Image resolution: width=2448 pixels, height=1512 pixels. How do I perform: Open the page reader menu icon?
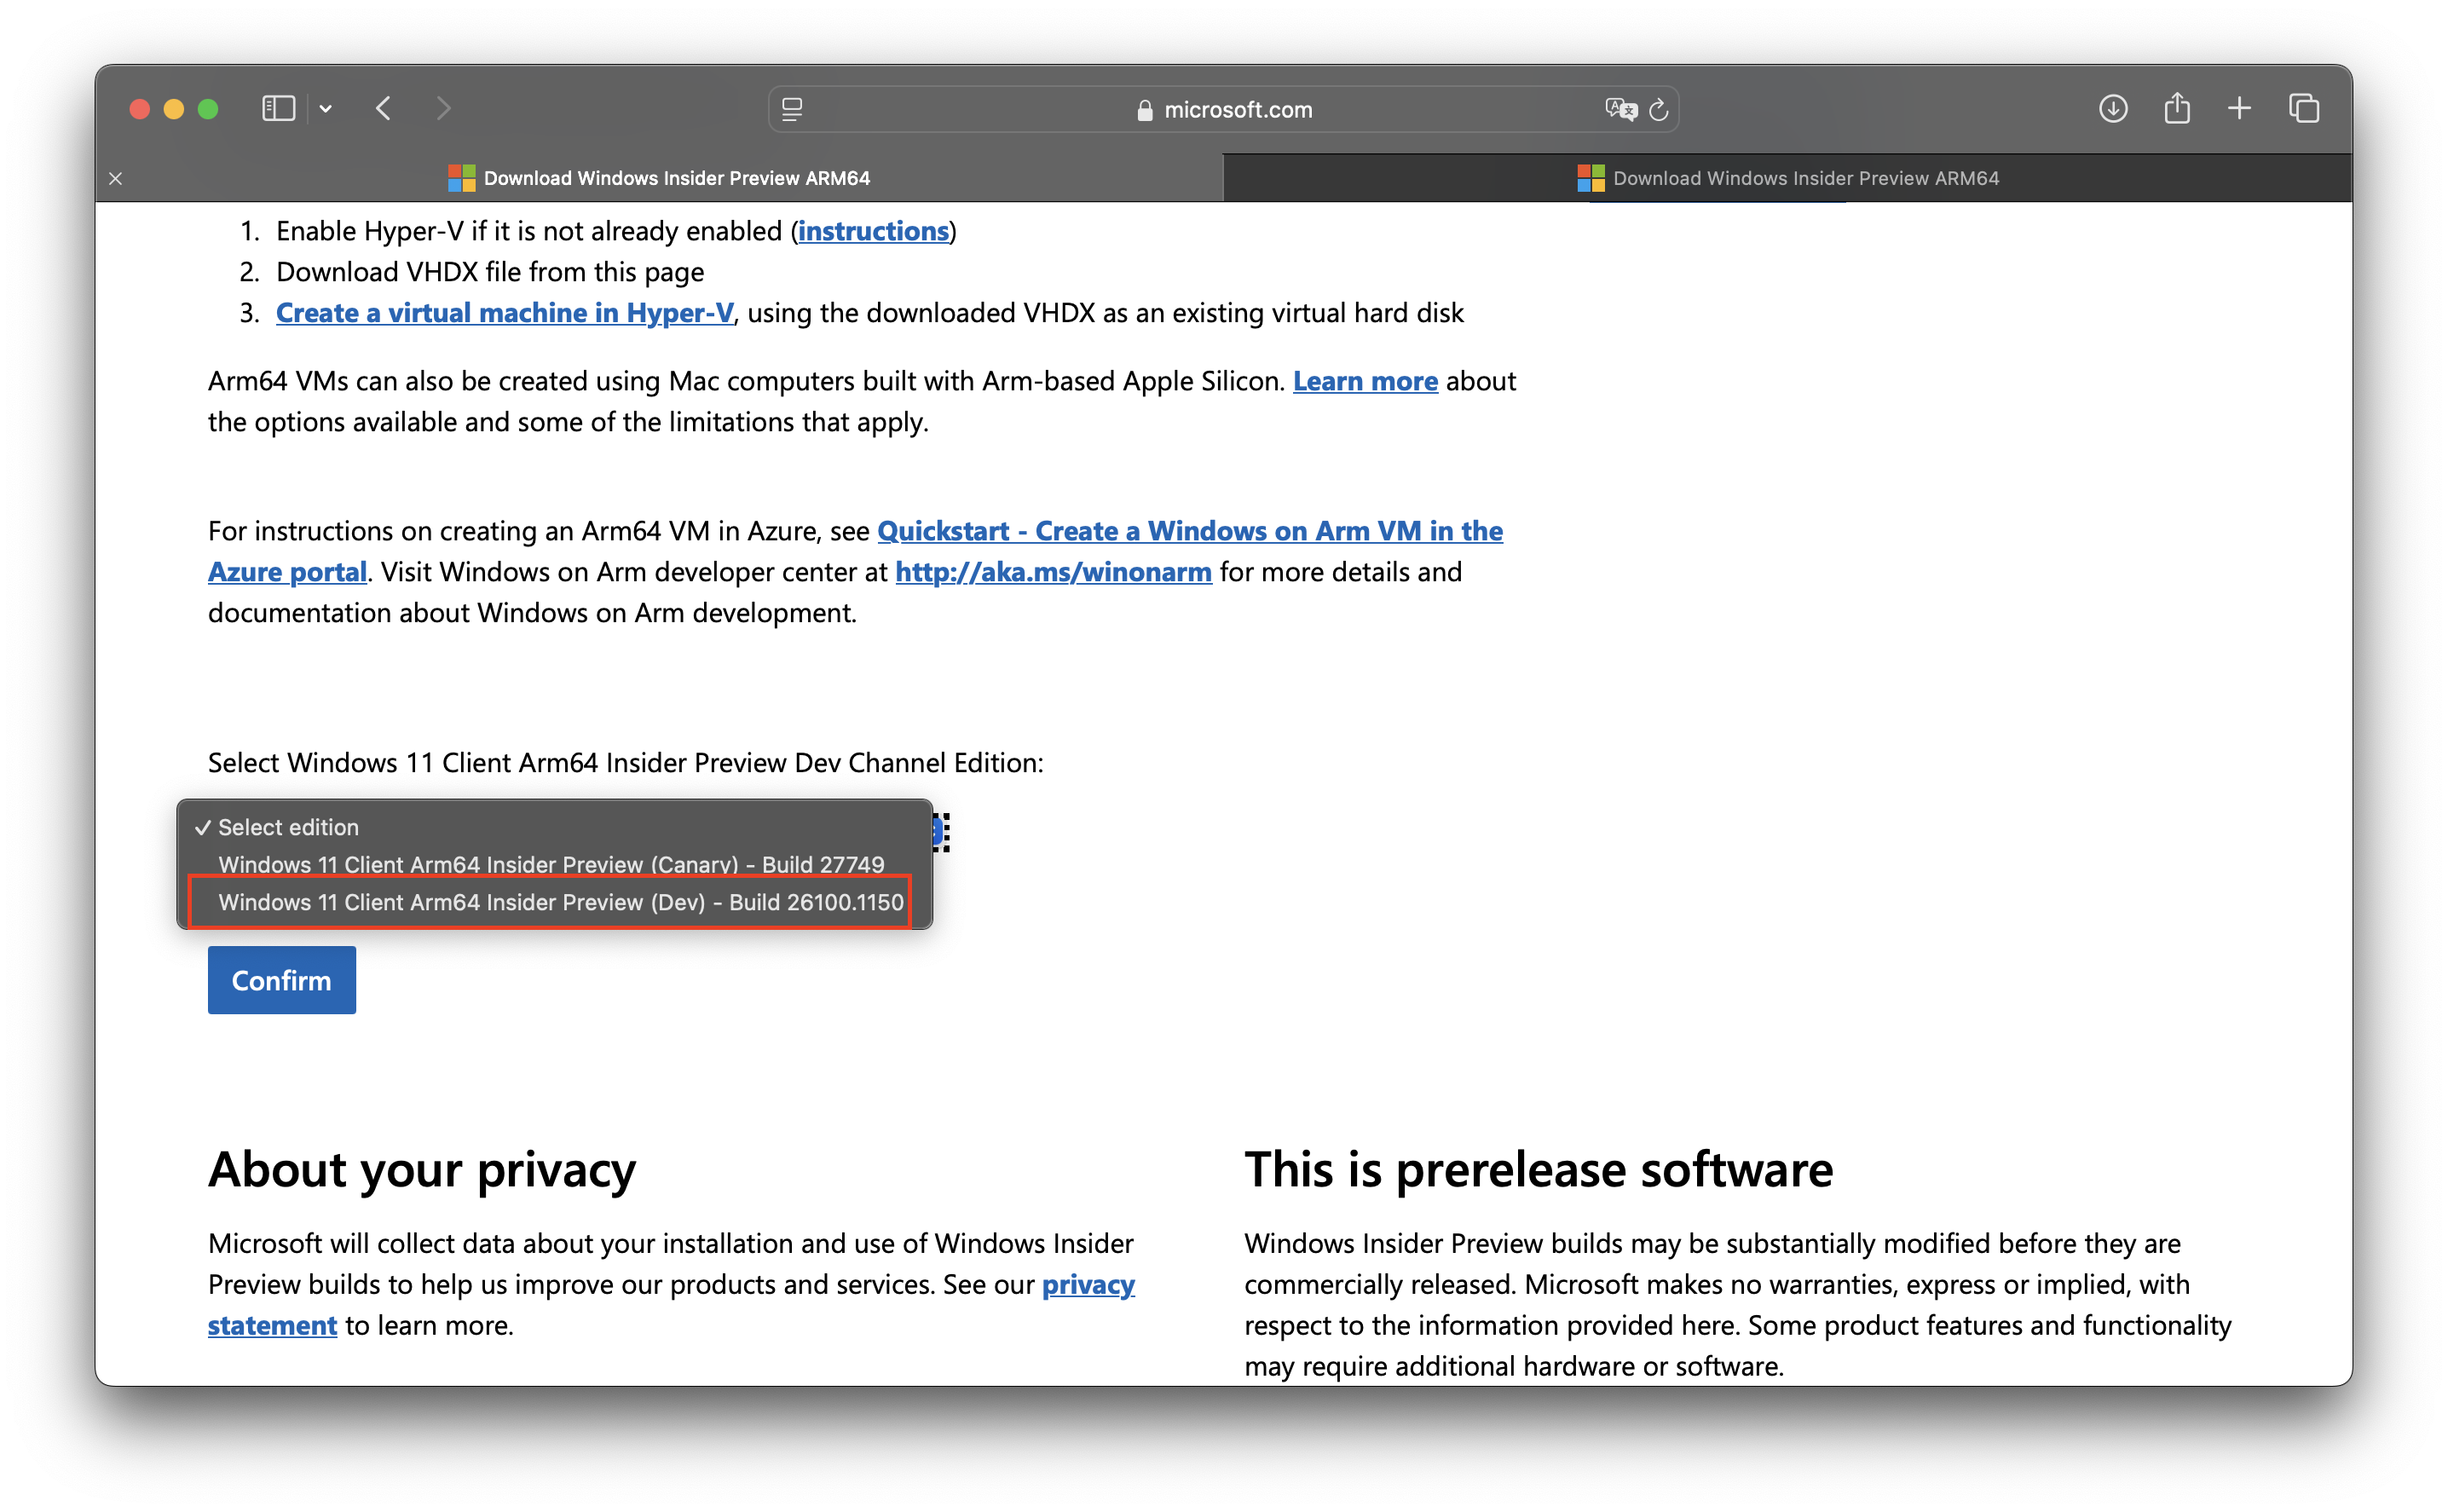(x=792, y=109)
